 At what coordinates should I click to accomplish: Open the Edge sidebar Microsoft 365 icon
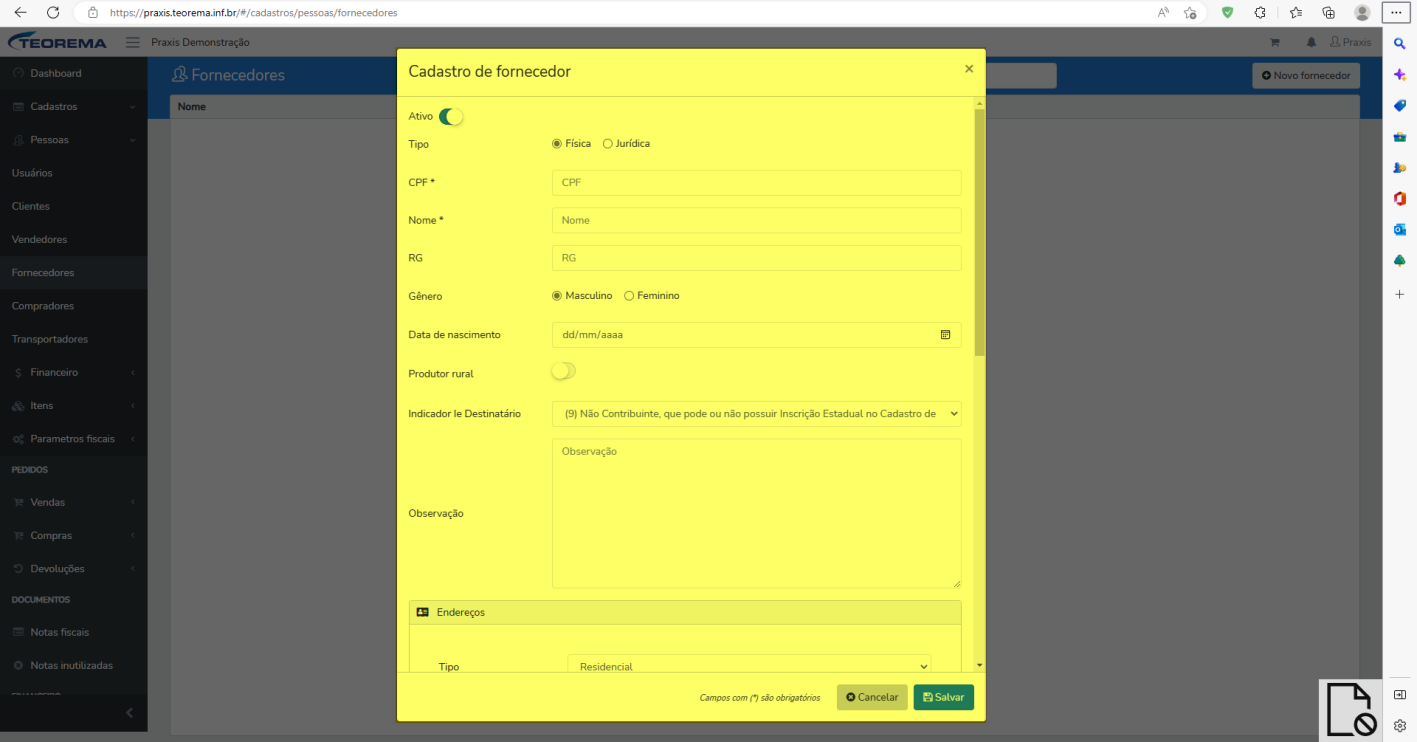point(1400,198)
